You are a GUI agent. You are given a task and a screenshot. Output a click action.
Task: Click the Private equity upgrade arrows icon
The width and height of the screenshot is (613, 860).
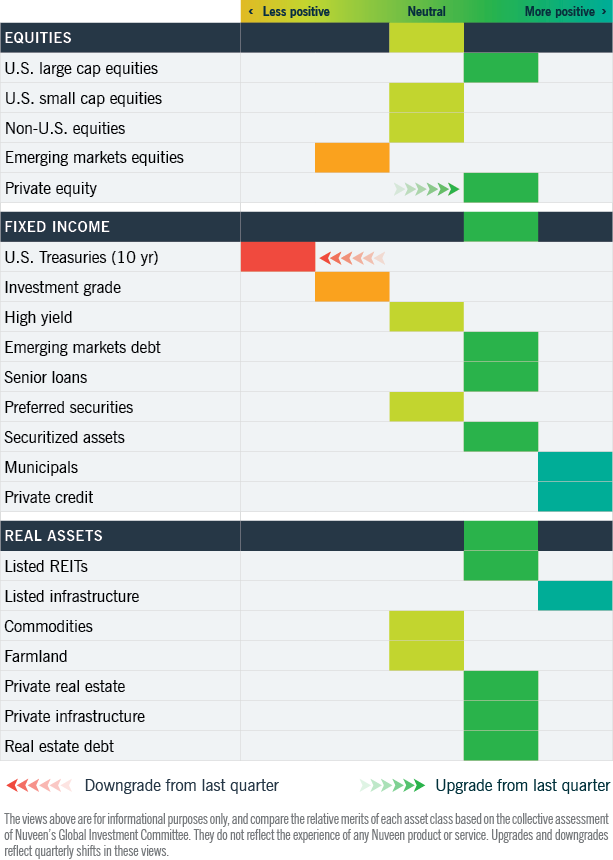(x=427, y=188)
